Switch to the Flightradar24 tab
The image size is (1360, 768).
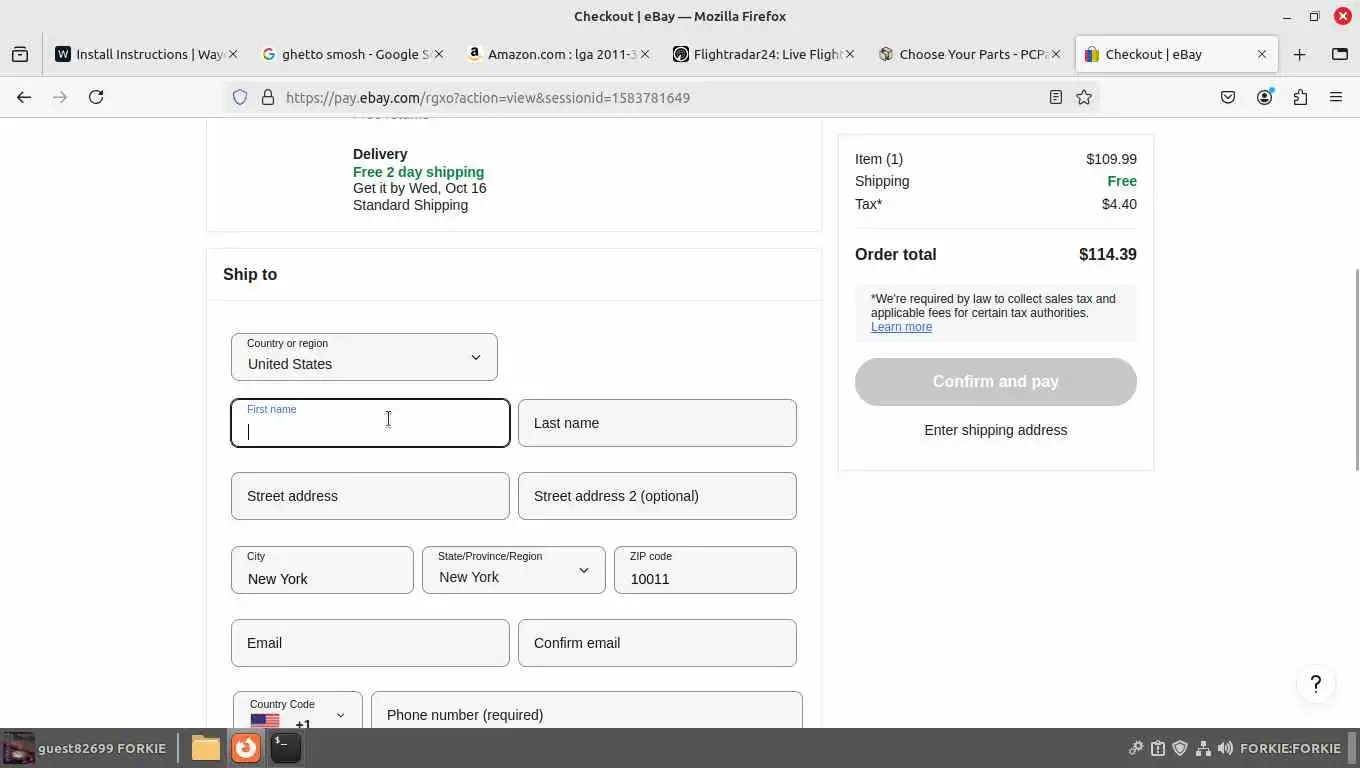(764, 54)
